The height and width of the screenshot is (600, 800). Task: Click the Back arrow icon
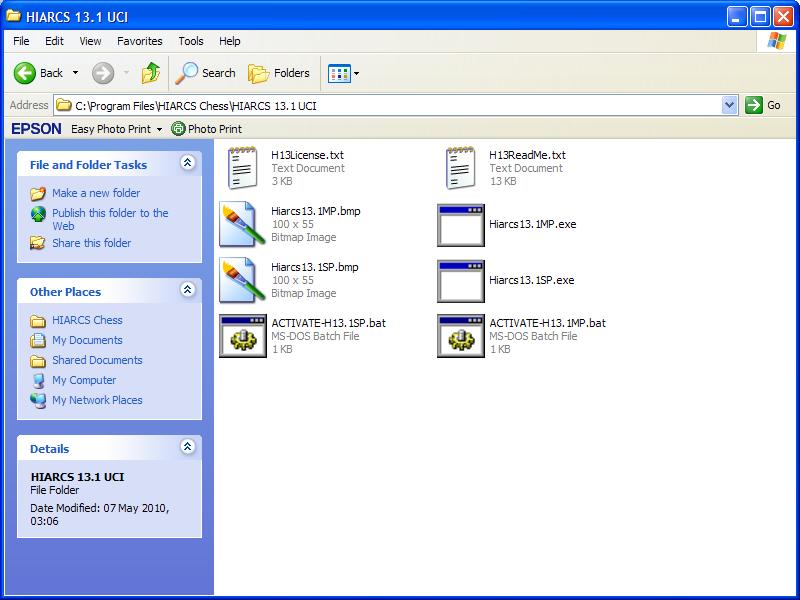coord(26,73)
